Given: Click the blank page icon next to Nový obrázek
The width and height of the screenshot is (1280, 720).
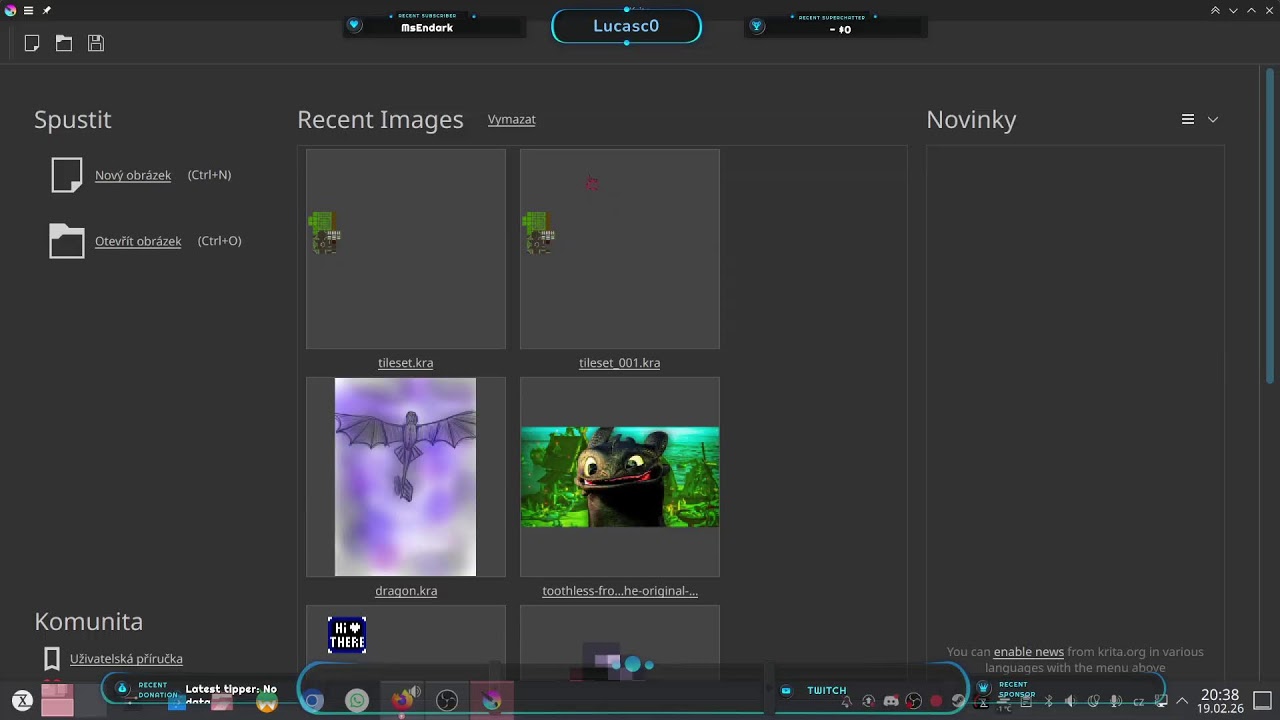Looking at the screenshot, I should 67,175.
